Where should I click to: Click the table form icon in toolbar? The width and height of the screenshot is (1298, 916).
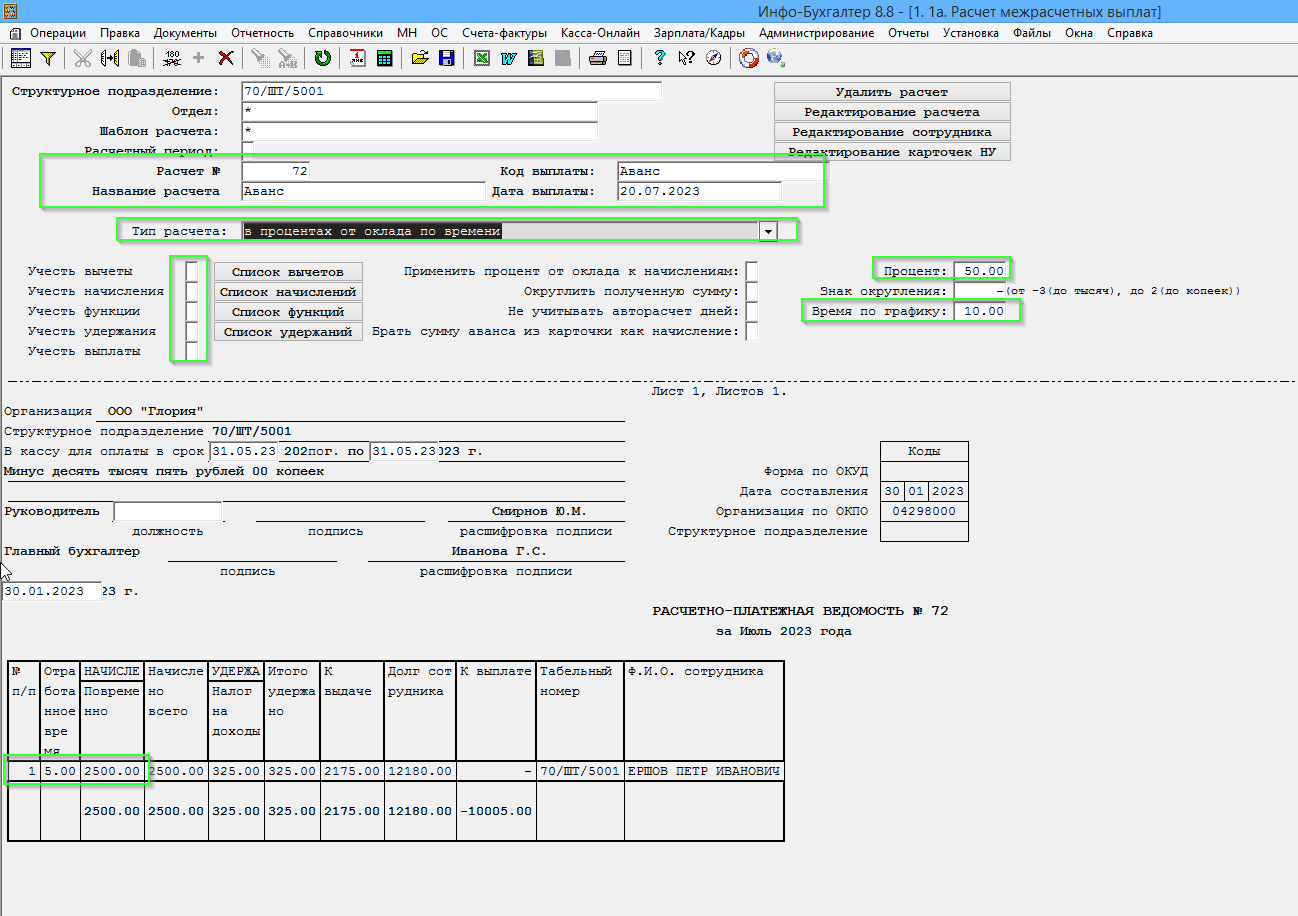coord(20,58)
